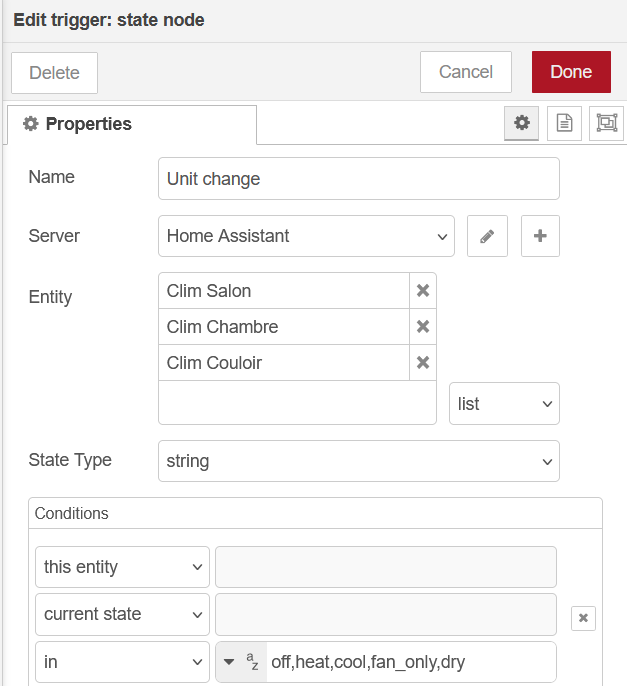Add a new server with plus icon
Viewport: 627px width, 686px height.
click(x=540, y=236)
